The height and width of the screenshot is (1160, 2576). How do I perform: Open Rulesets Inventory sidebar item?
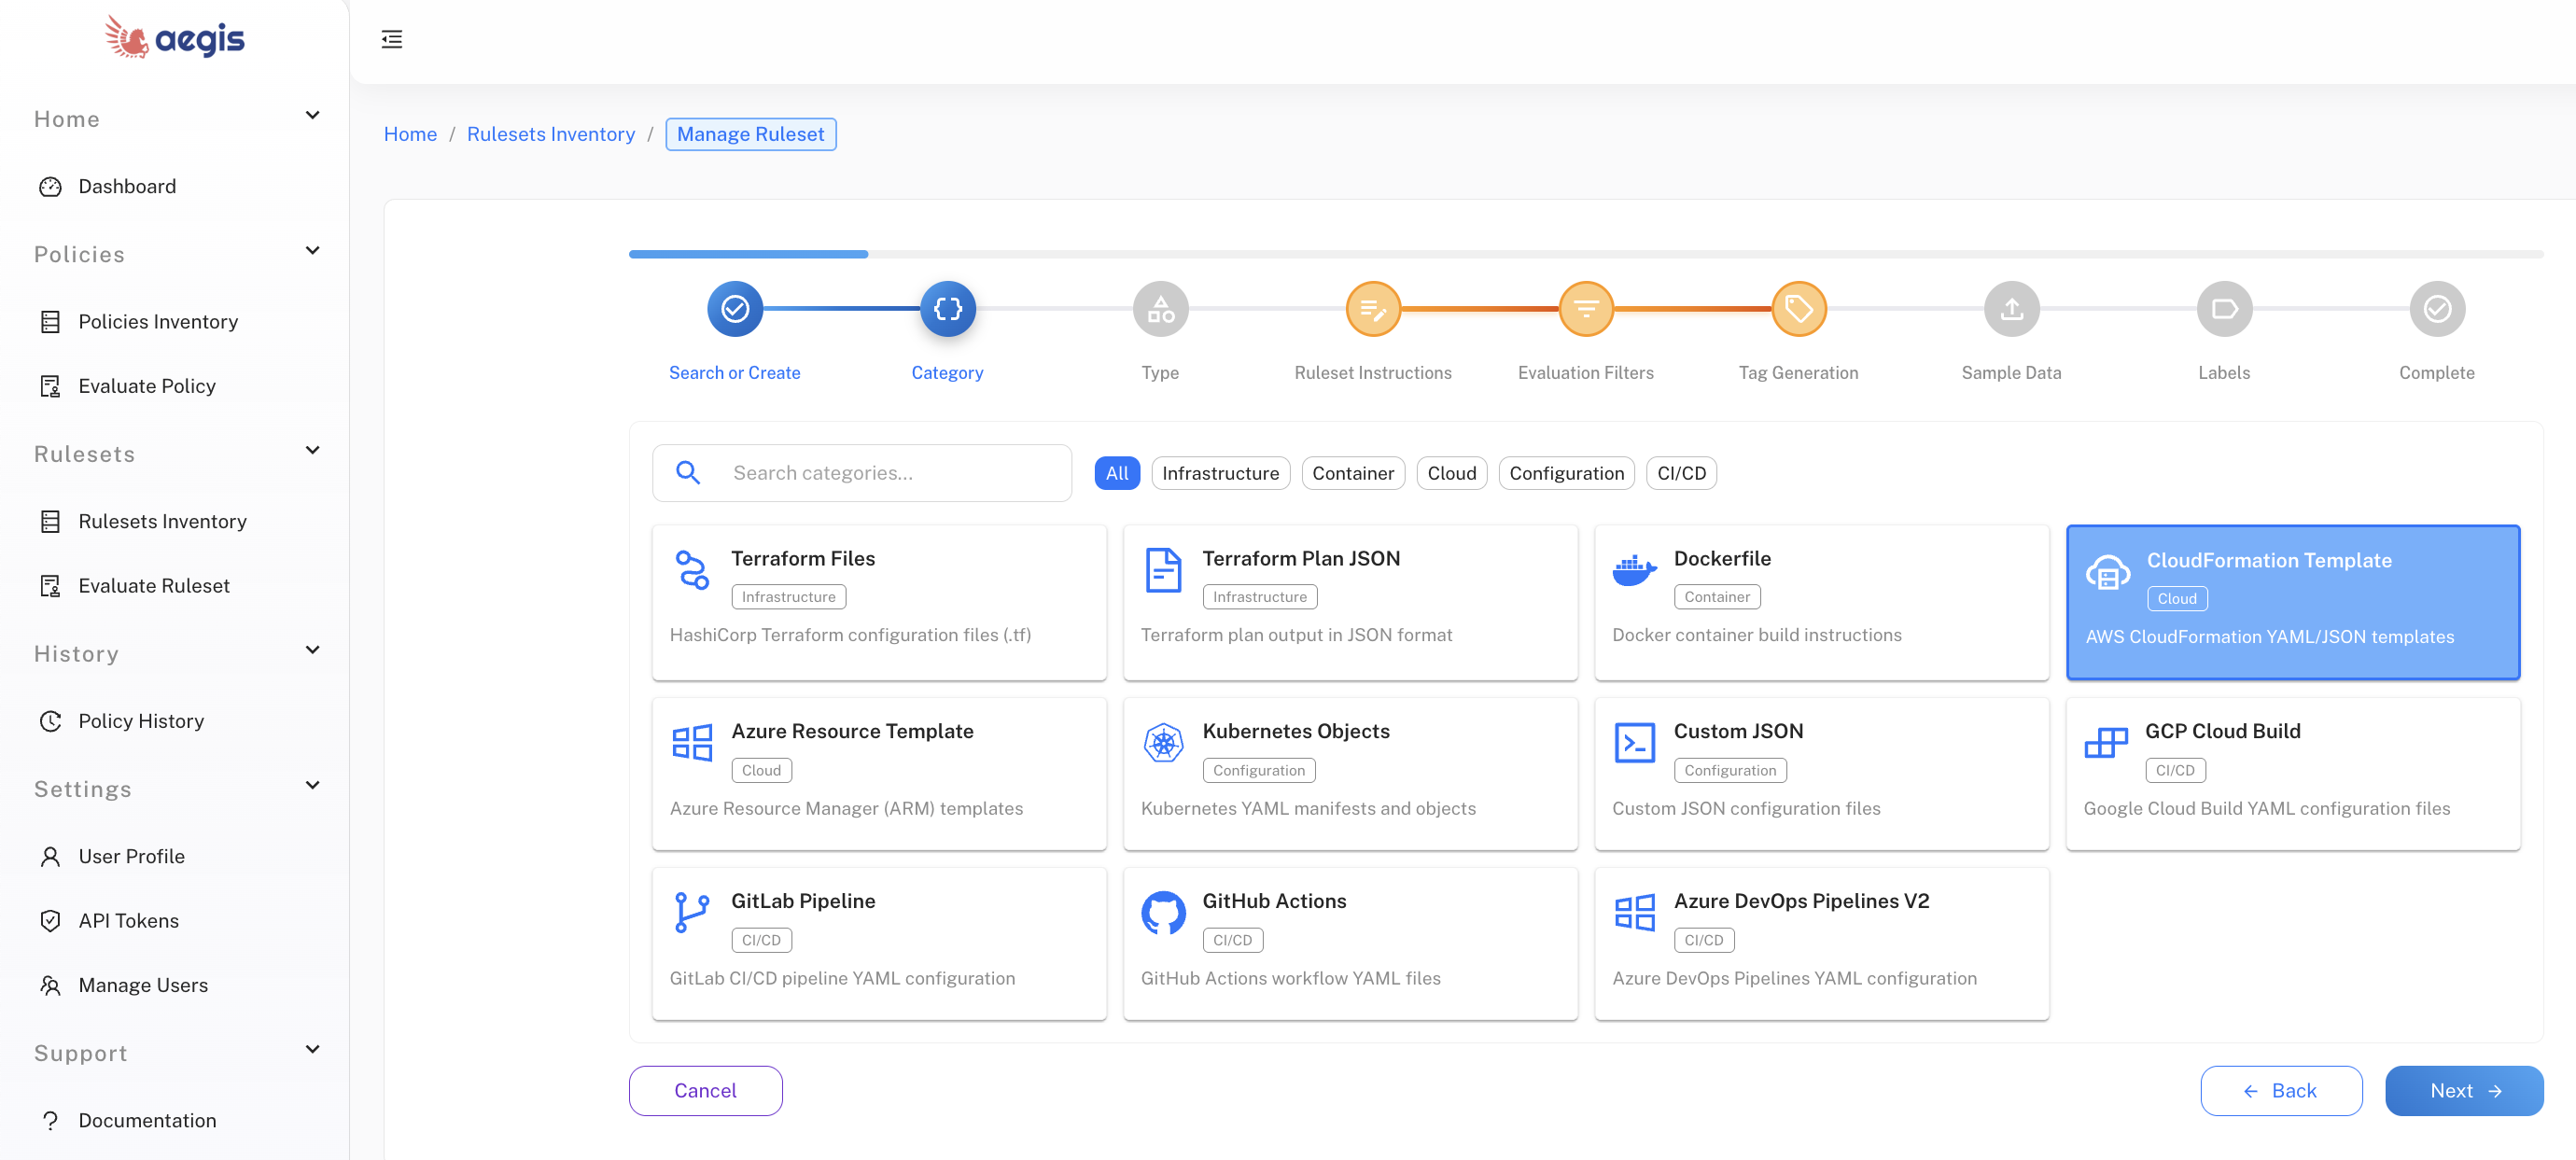coord(162,521)
